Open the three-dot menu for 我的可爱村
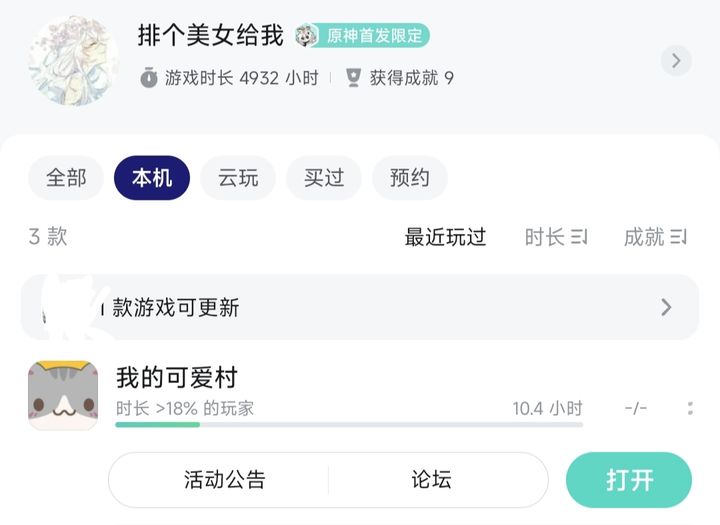 pyautogui.click(x=690, y=408)
